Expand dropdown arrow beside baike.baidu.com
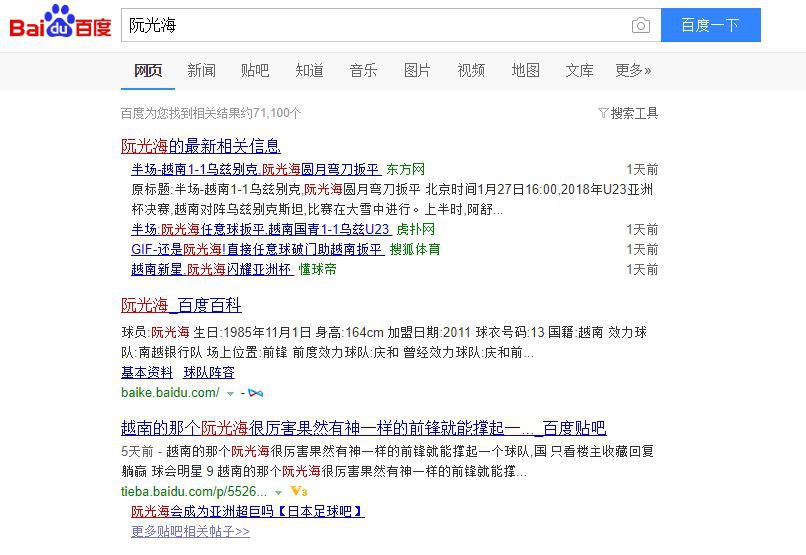Image resolution: width=806 pixels, height=555 pixels. pos(230,394)
